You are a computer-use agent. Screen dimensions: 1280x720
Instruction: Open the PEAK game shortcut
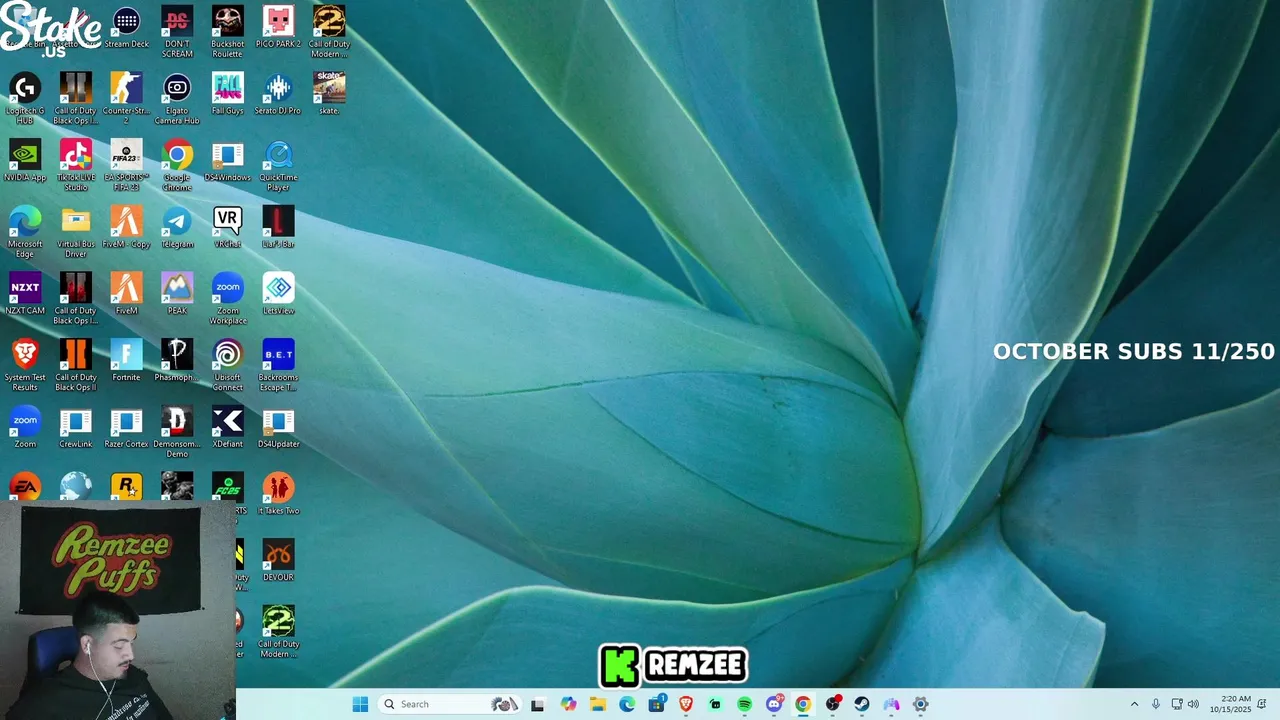[x=177, y=294]
